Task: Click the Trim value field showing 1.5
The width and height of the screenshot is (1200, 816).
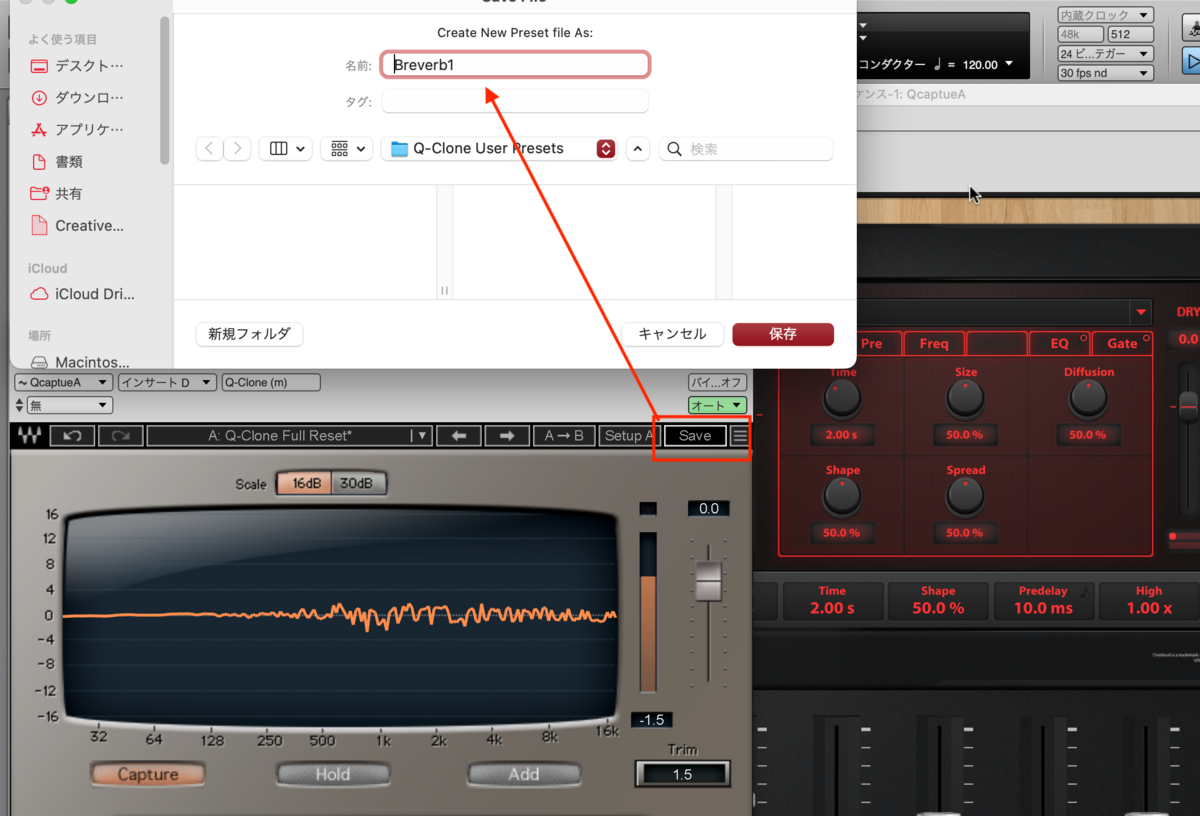Action: tap(682, 774)
